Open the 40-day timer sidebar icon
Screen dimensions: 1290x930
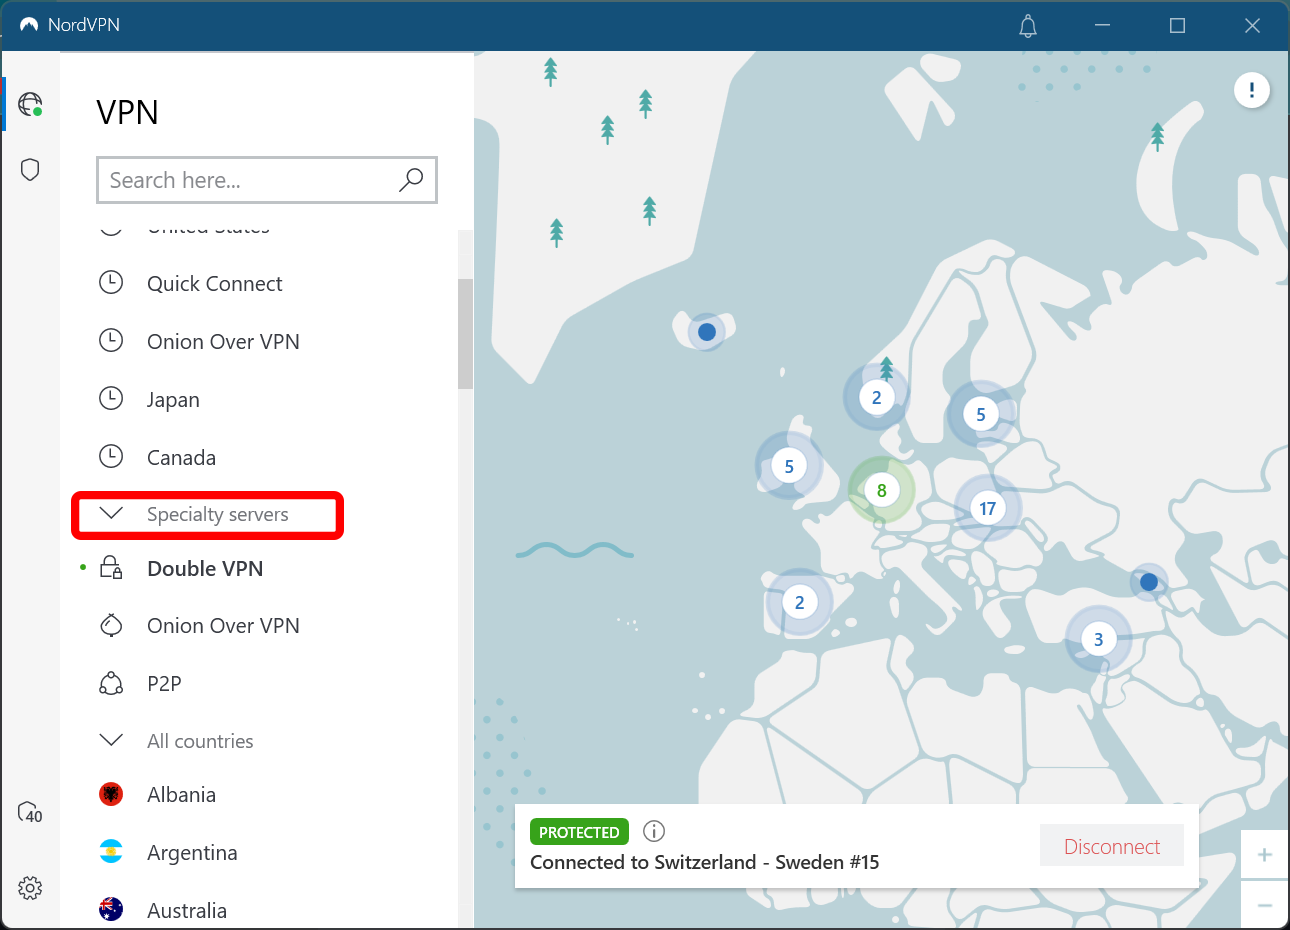tap(30, 812)
